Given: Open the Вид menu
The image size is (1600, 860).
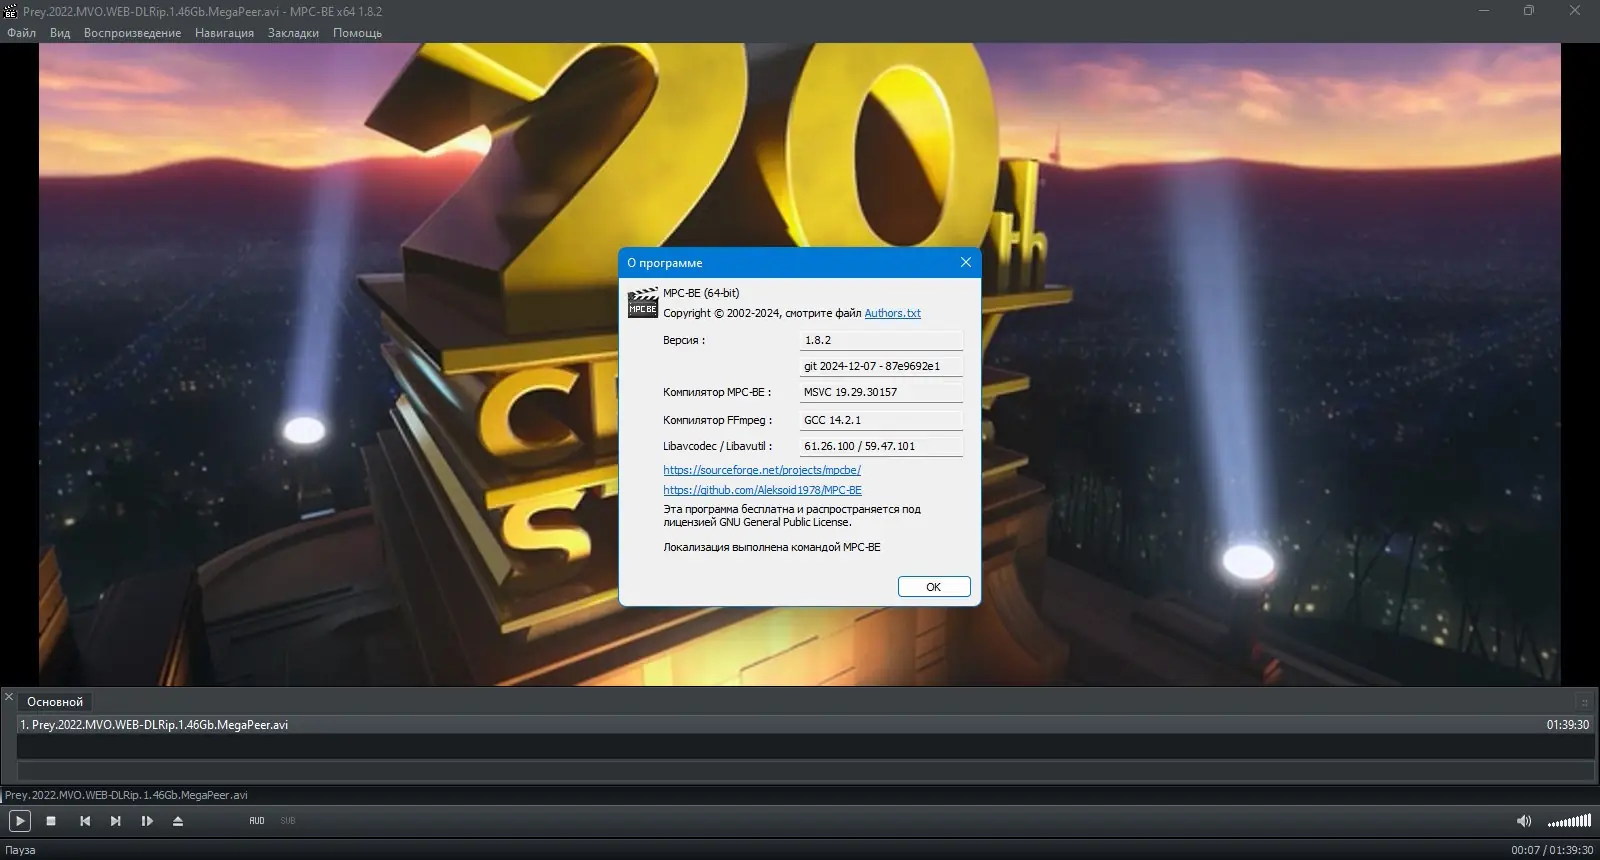Looking at the screenshot, I should [x=60, y=33].
